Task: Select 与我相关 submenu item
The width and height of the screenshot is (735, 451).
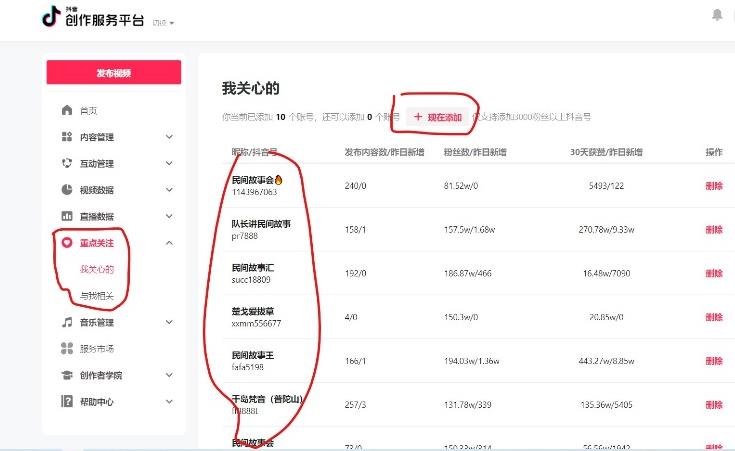Action: (x=97, y=296)
